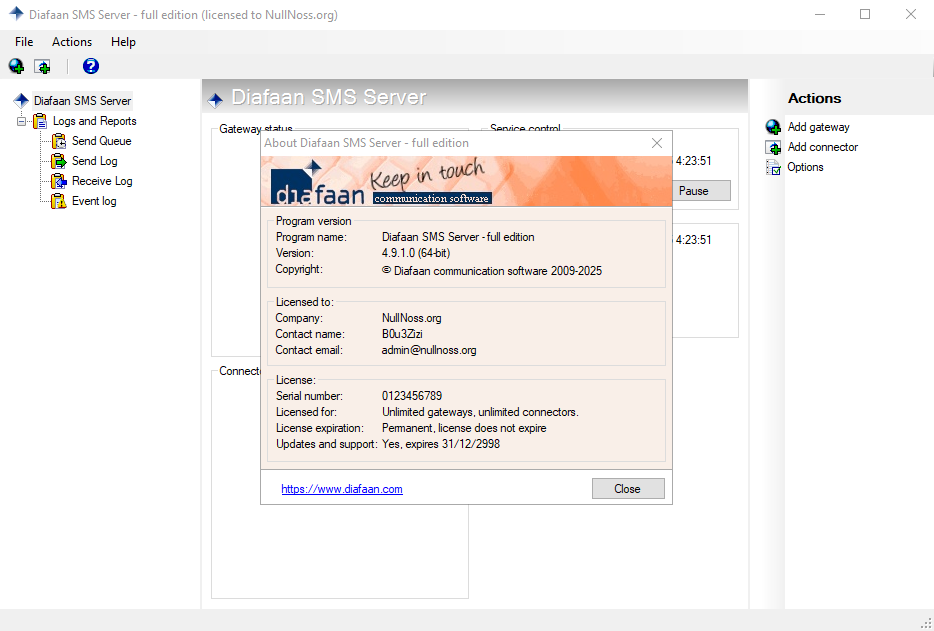Click the Diafaan logo banner in About dialog
Image resolution: width=934 pixels, height=631 pixels.
coord(466,181)
